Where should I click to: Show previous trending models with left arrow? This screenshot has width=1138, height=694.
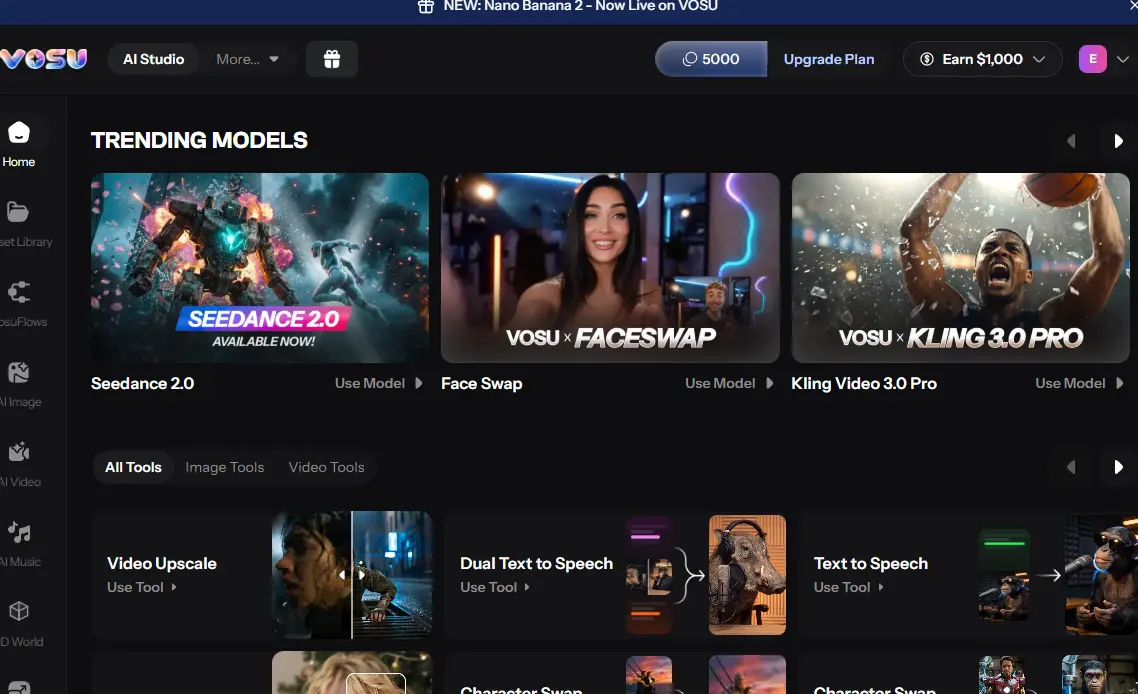pyautogui.click(x=1071, y=141)
